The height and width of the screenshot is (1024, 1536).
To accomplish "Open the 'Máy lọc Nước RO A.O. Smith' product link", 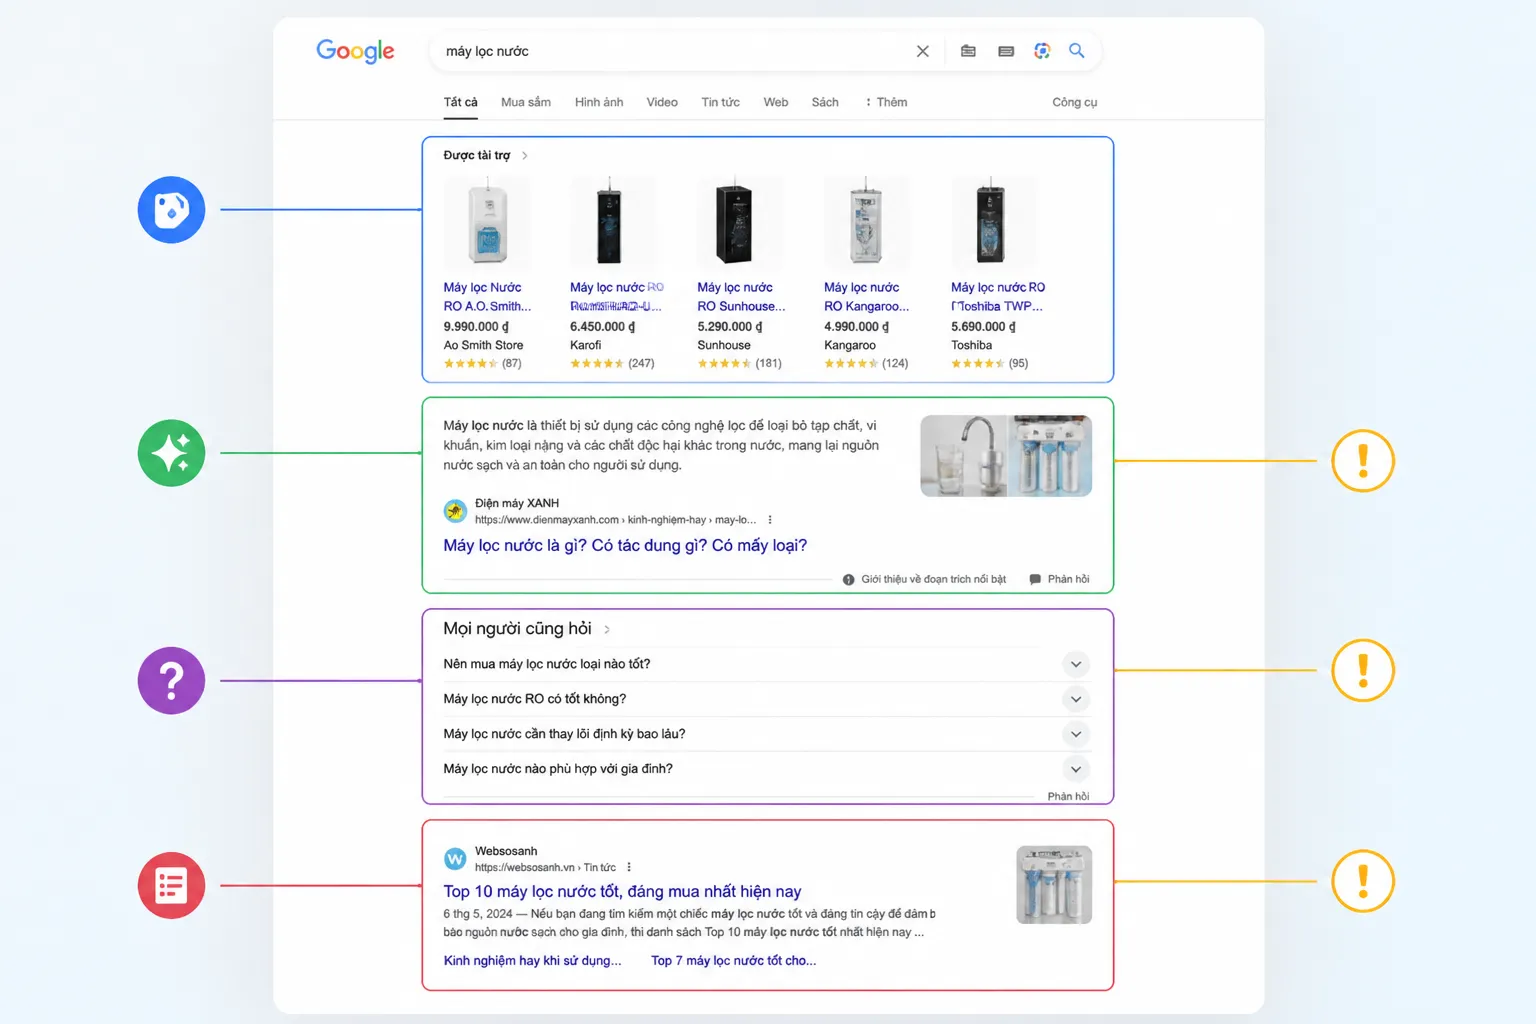I will [x=487, y=297].
